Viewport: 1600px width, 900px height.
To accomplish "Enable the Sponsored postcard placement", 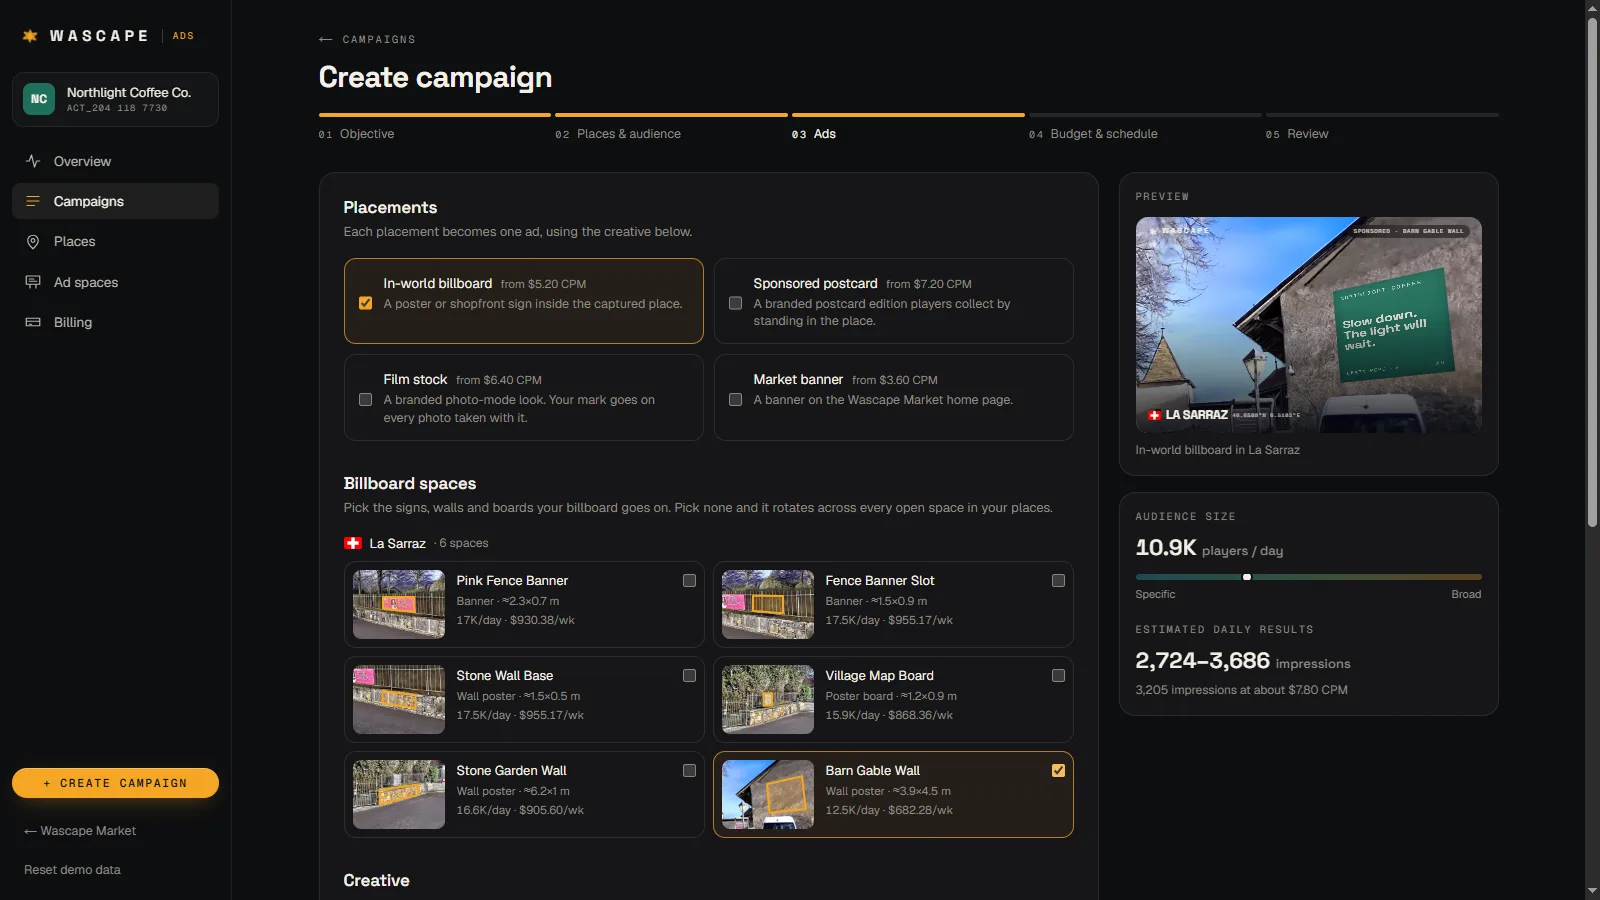I will 735,303.
